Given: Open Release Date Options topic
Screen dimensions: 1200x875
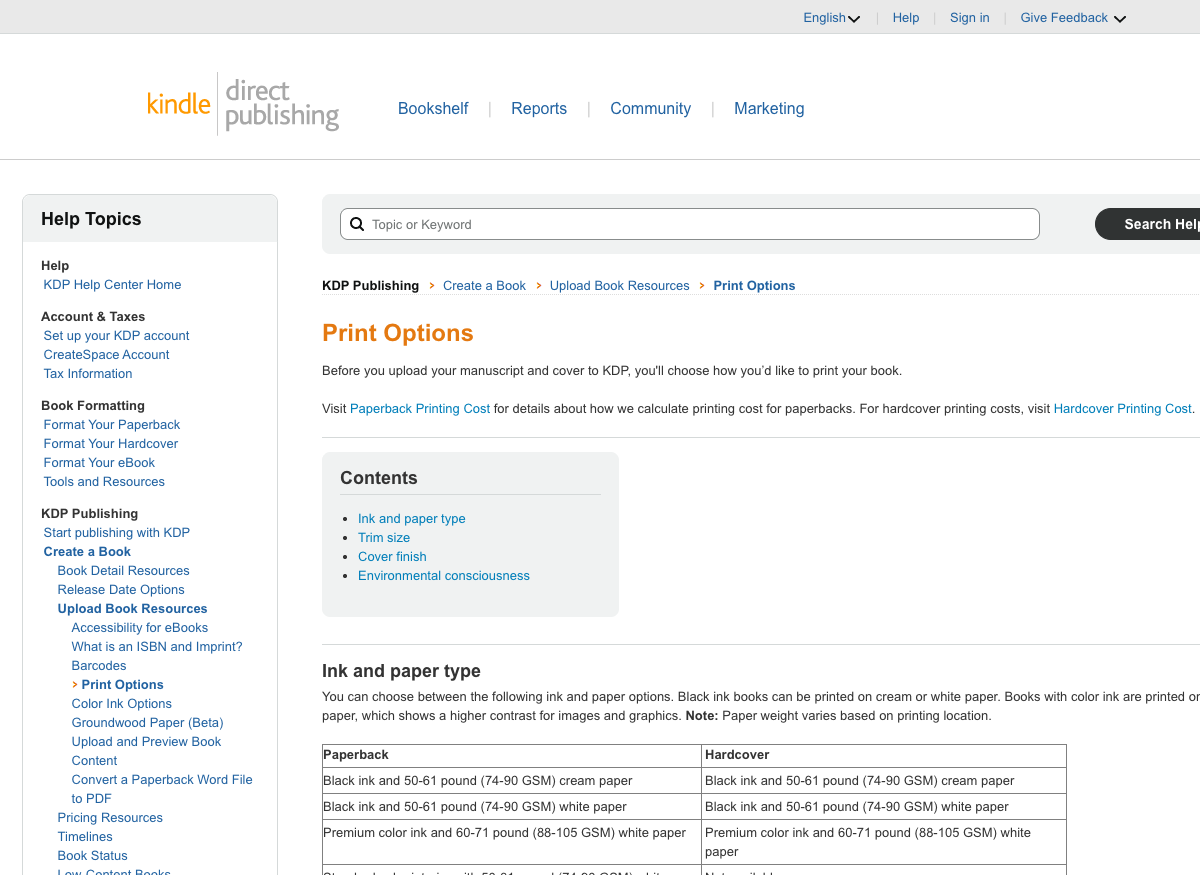Looking at the screenshot, I should point(121,589).
